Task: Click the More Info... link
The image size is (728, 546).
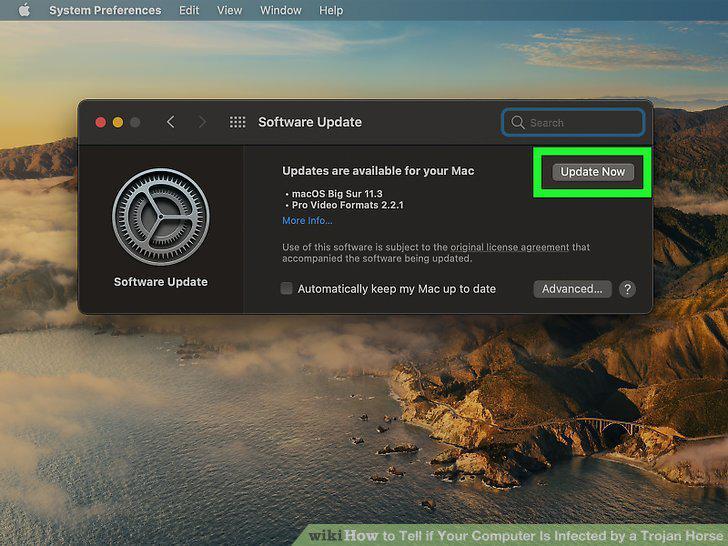Action: point(307,221)
